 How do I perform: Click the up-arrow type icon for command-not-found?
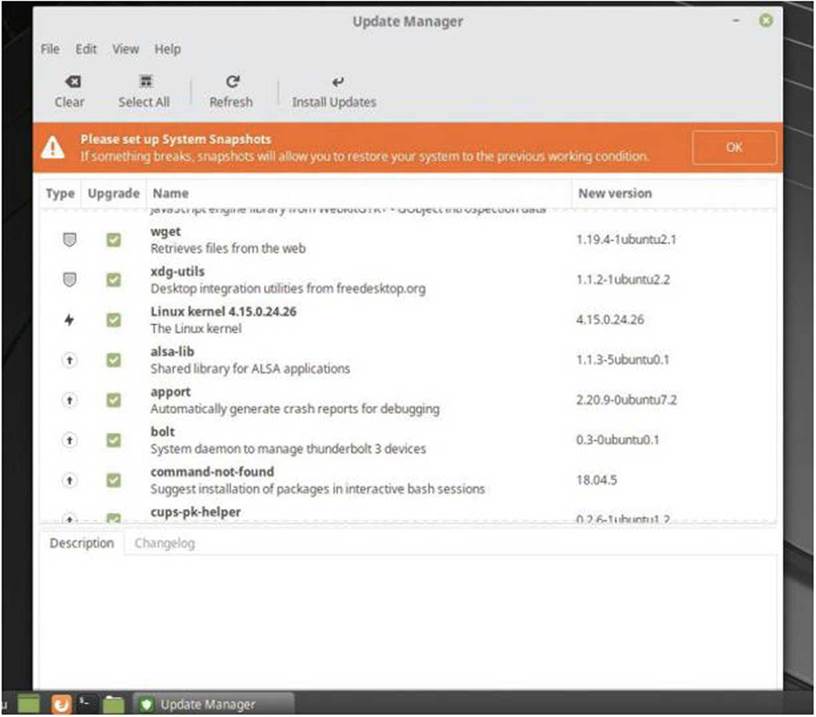pyautogui.click(x=69, y=480)
